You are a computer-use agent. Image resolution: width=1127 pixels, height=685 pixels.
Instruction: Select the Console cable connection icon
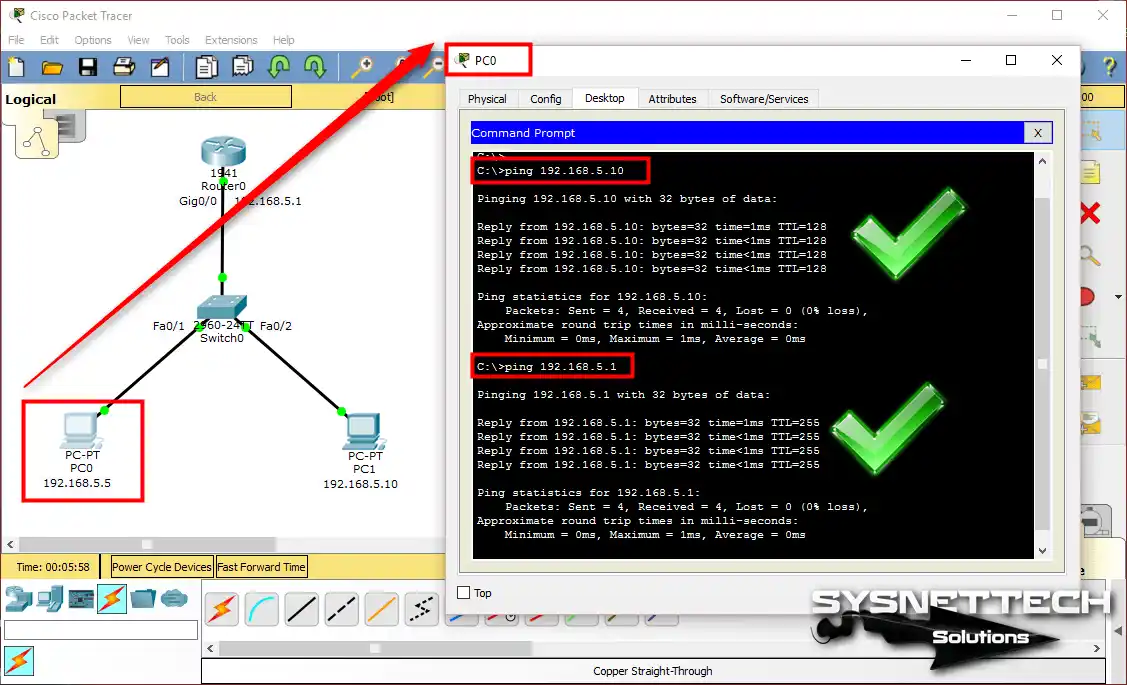(262, 609)
